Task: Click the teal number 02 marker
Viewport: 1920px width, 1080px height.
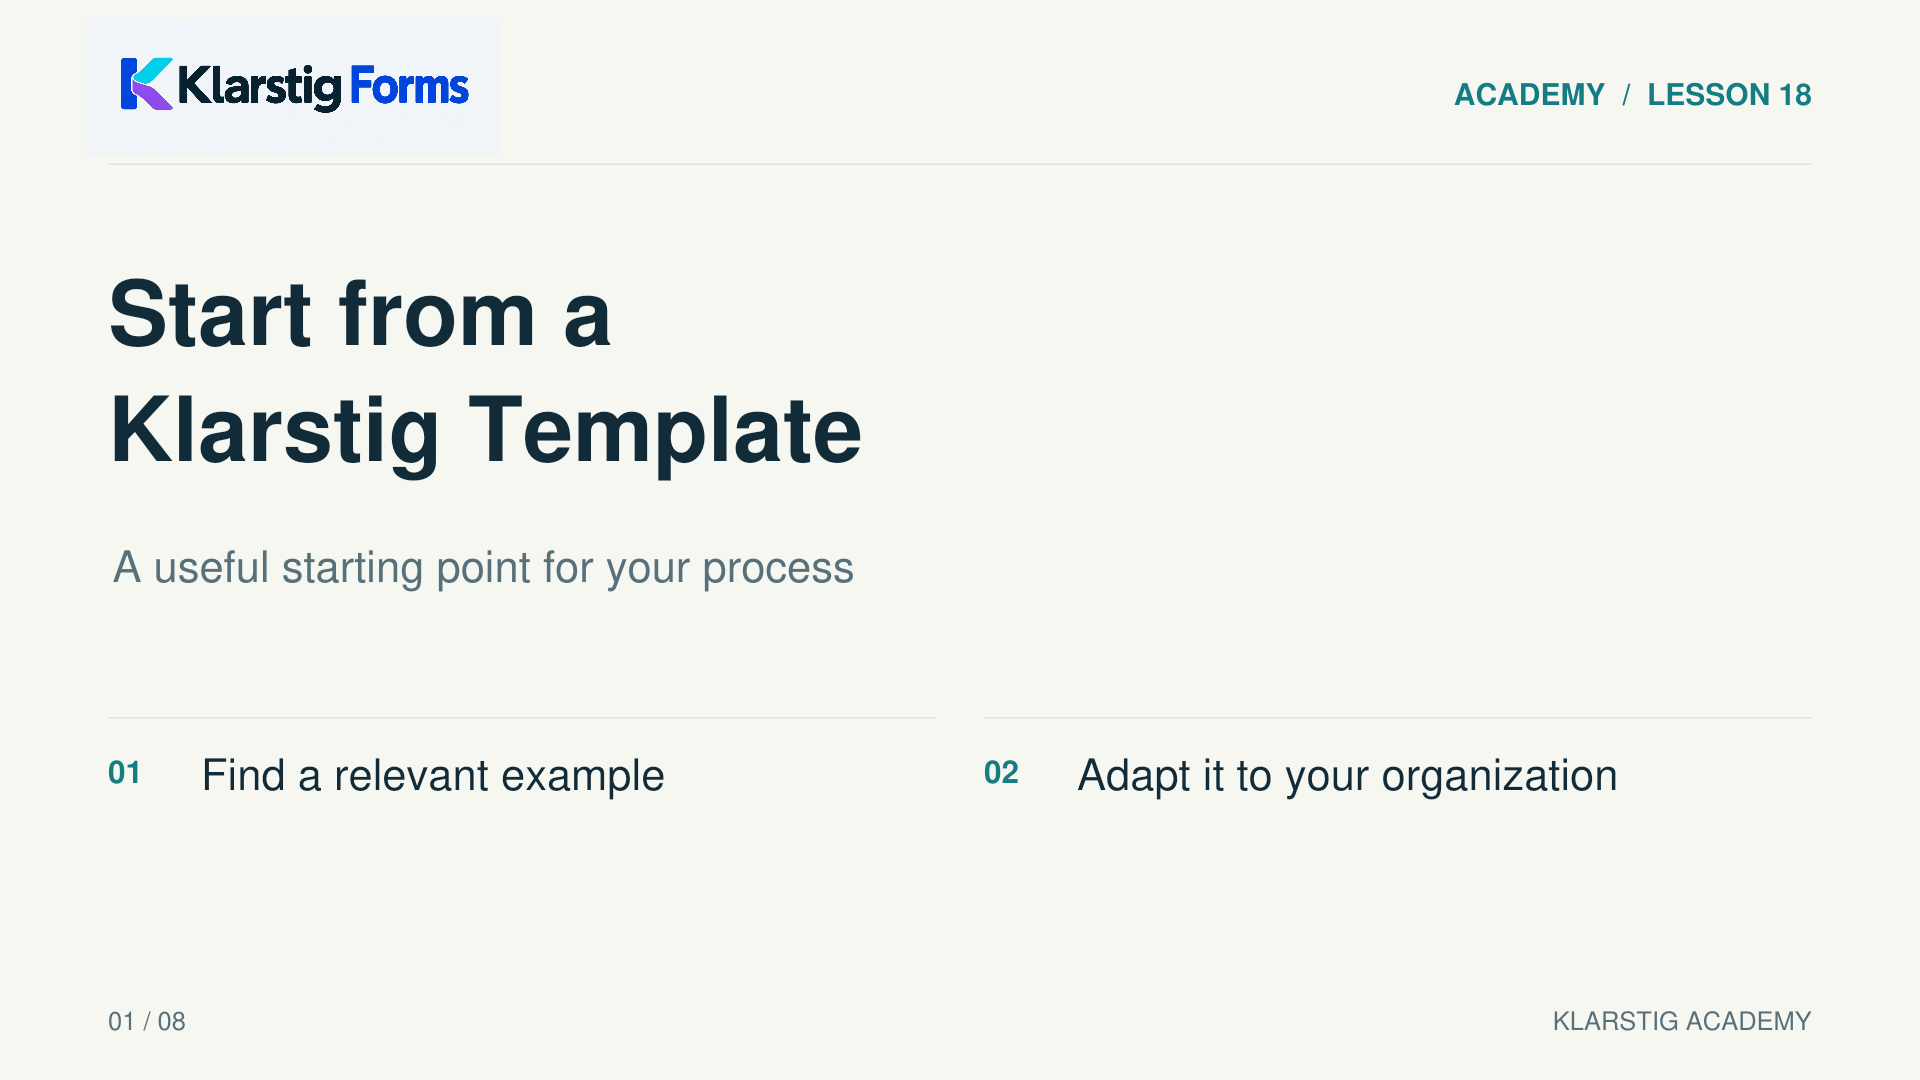Action: (x=1001, y=773)
